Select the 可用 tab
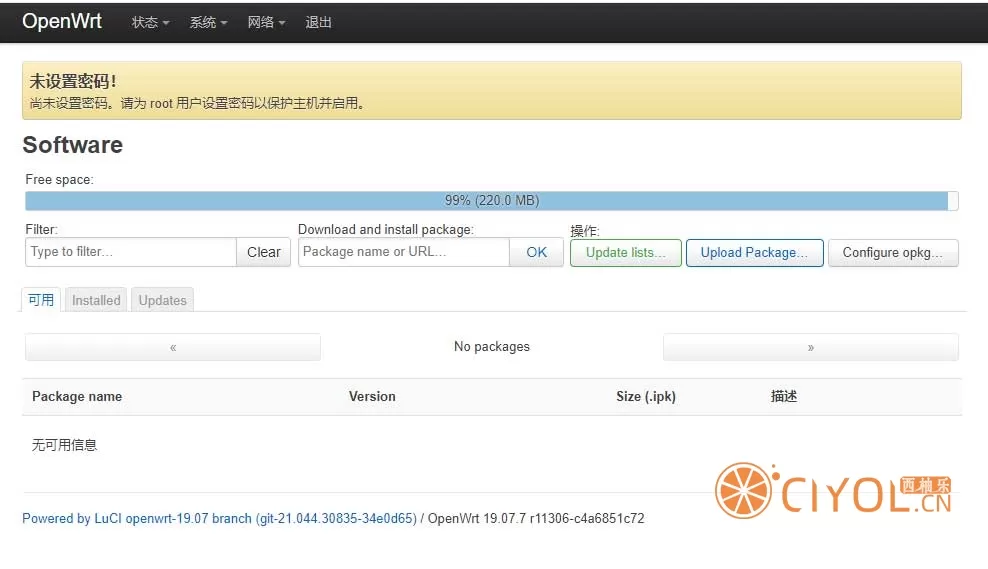 [x=41, y=300]
